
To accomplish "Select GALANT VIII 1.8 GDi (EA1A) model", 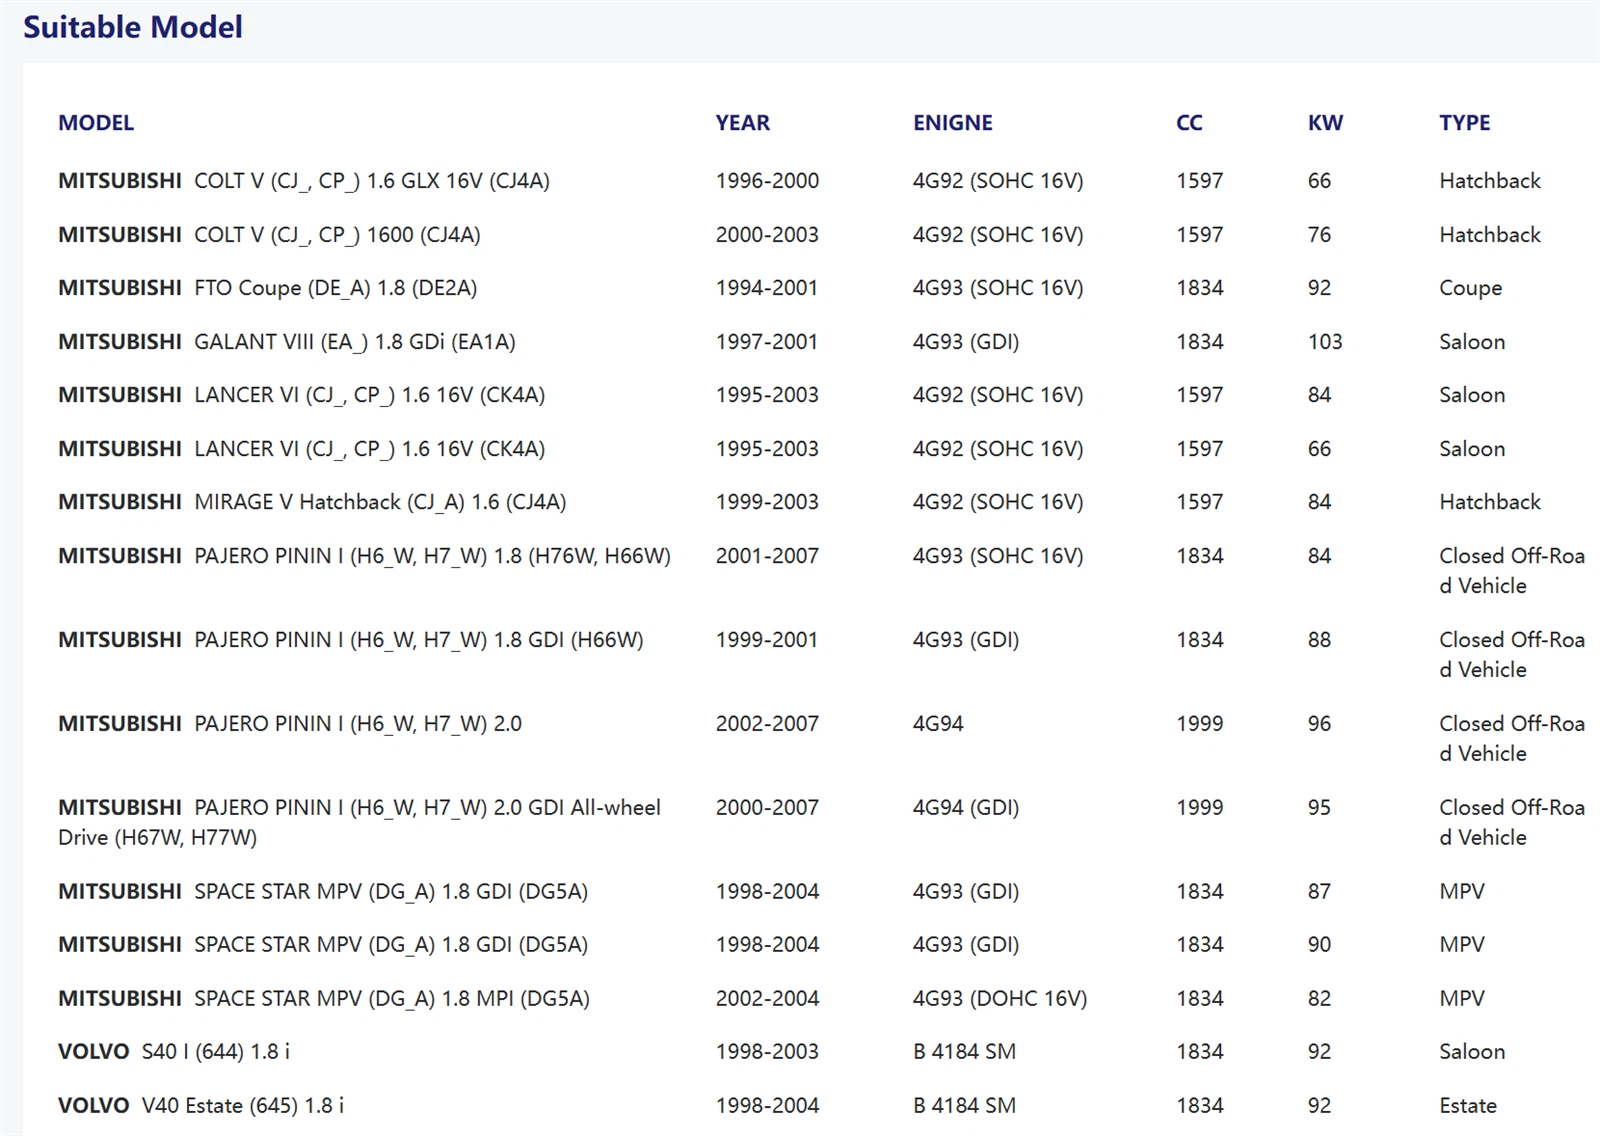I will pyautogui.click(x=287, y=342).
